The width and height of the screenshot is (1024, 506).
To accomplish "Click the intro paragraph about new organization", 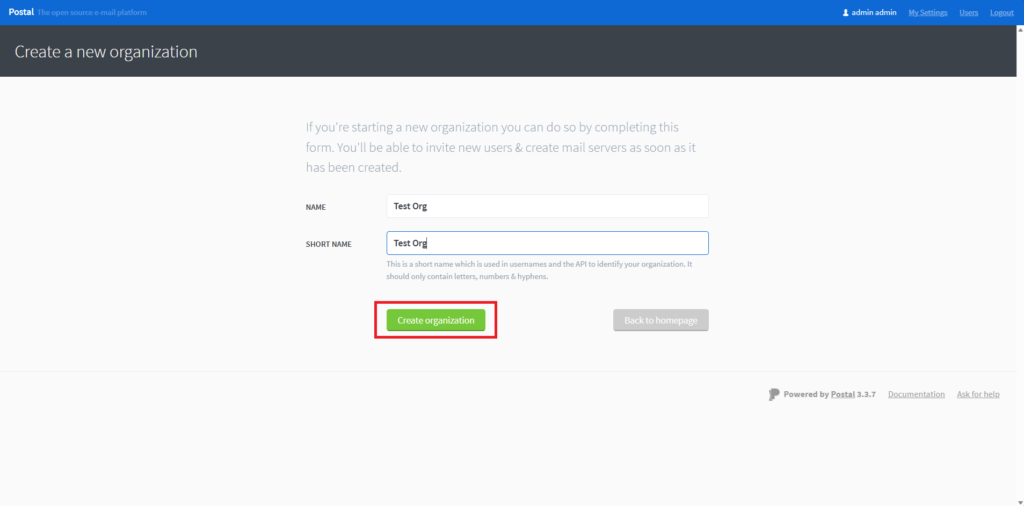I will click(x=501, y=147).
